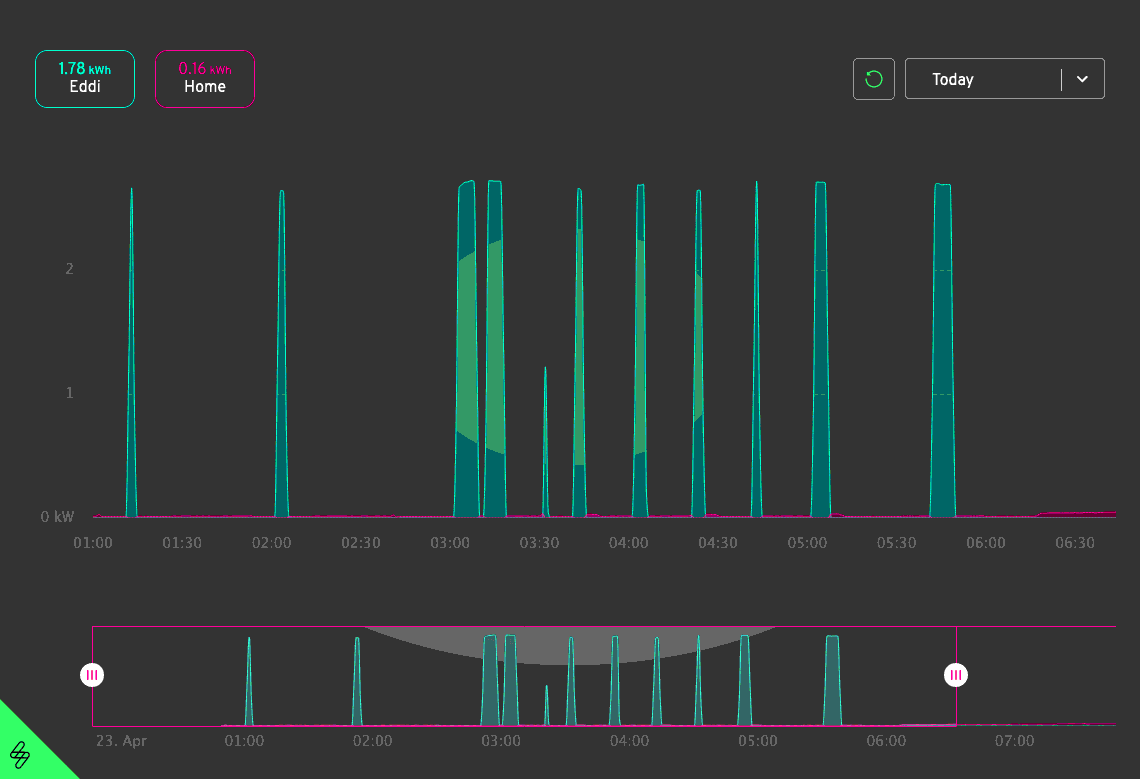
Task: Click the short 1 kW spike near 03:30
Action: click(x=545, y=450)
